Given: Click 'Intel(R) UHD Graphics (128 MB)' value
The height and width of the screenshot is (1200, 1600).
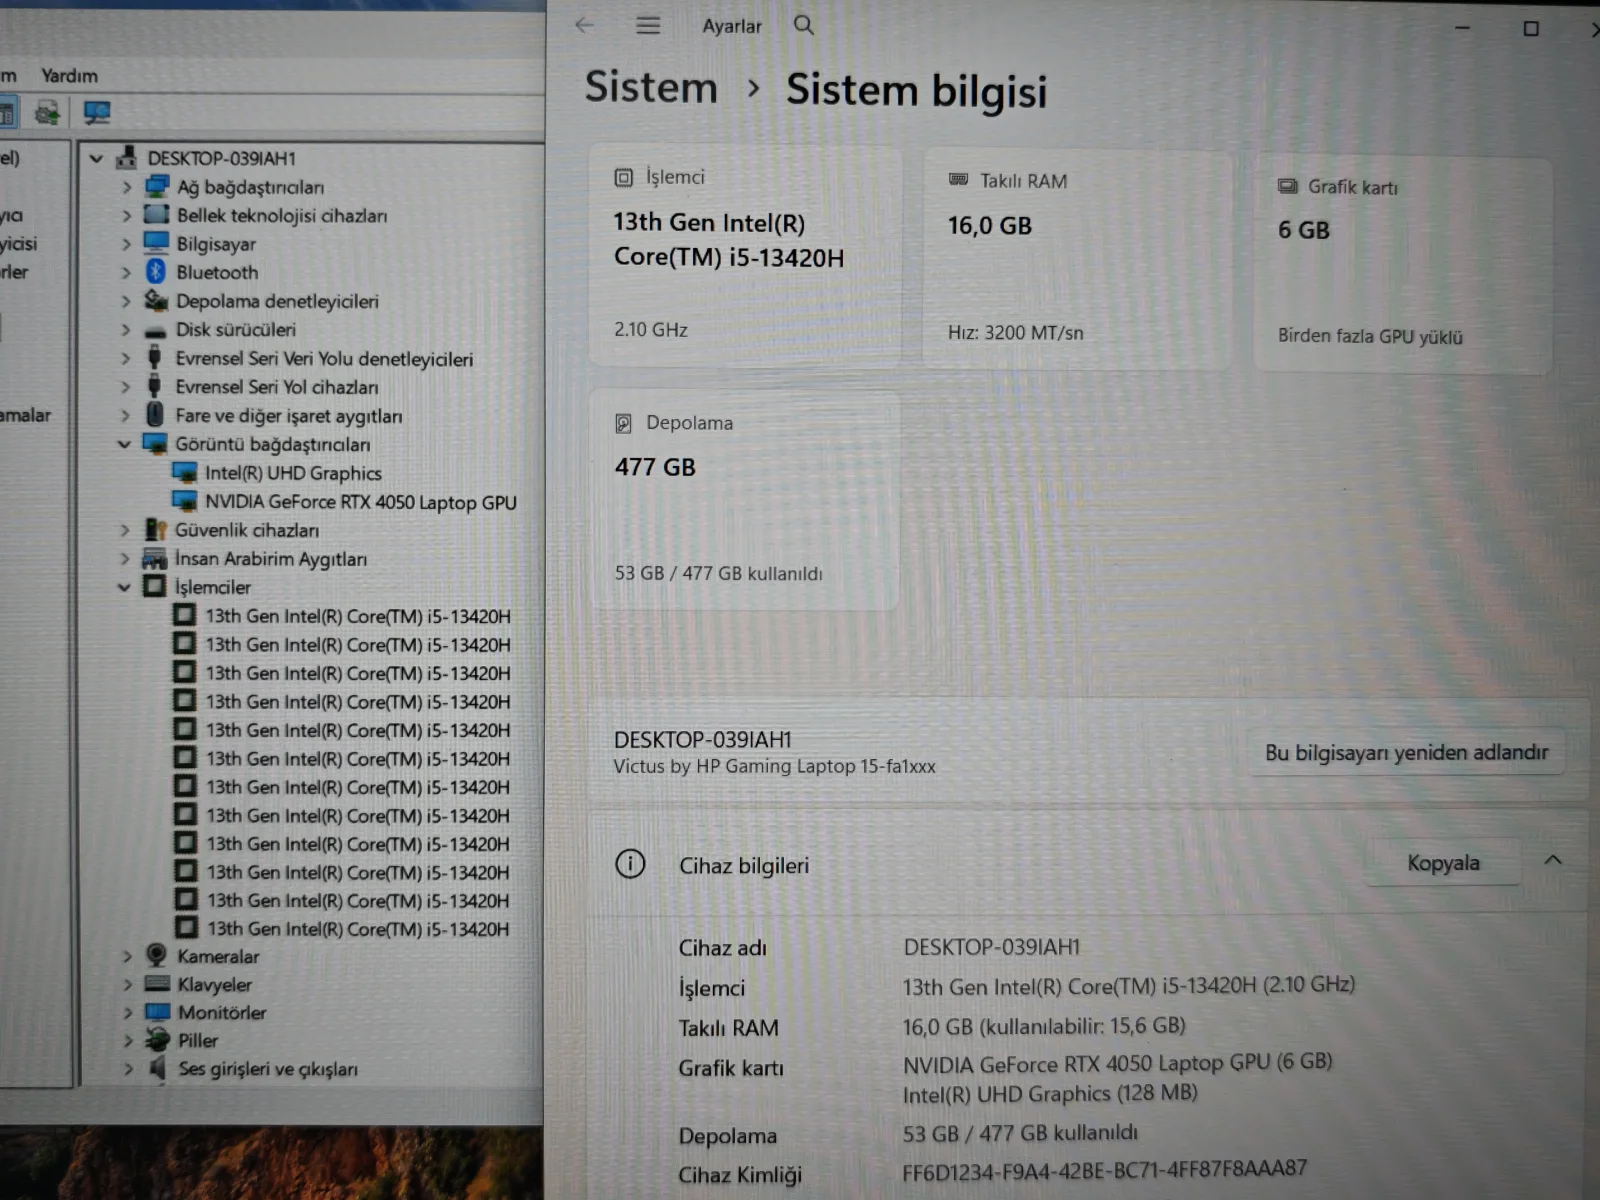Looking at the screenshot, I should (1050, 1094).
